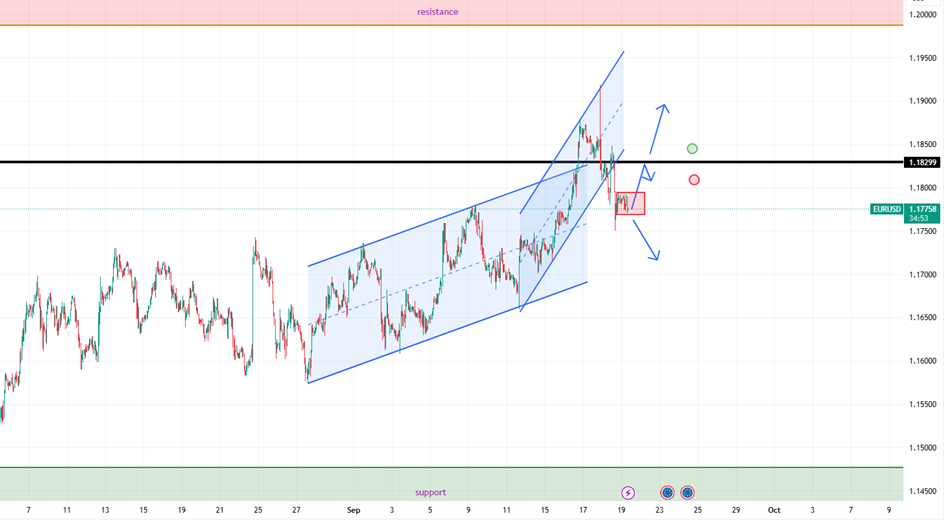Click the 1.18299 horizontal line price label
The image size is (950, 522).
click(x=922, y=162)
